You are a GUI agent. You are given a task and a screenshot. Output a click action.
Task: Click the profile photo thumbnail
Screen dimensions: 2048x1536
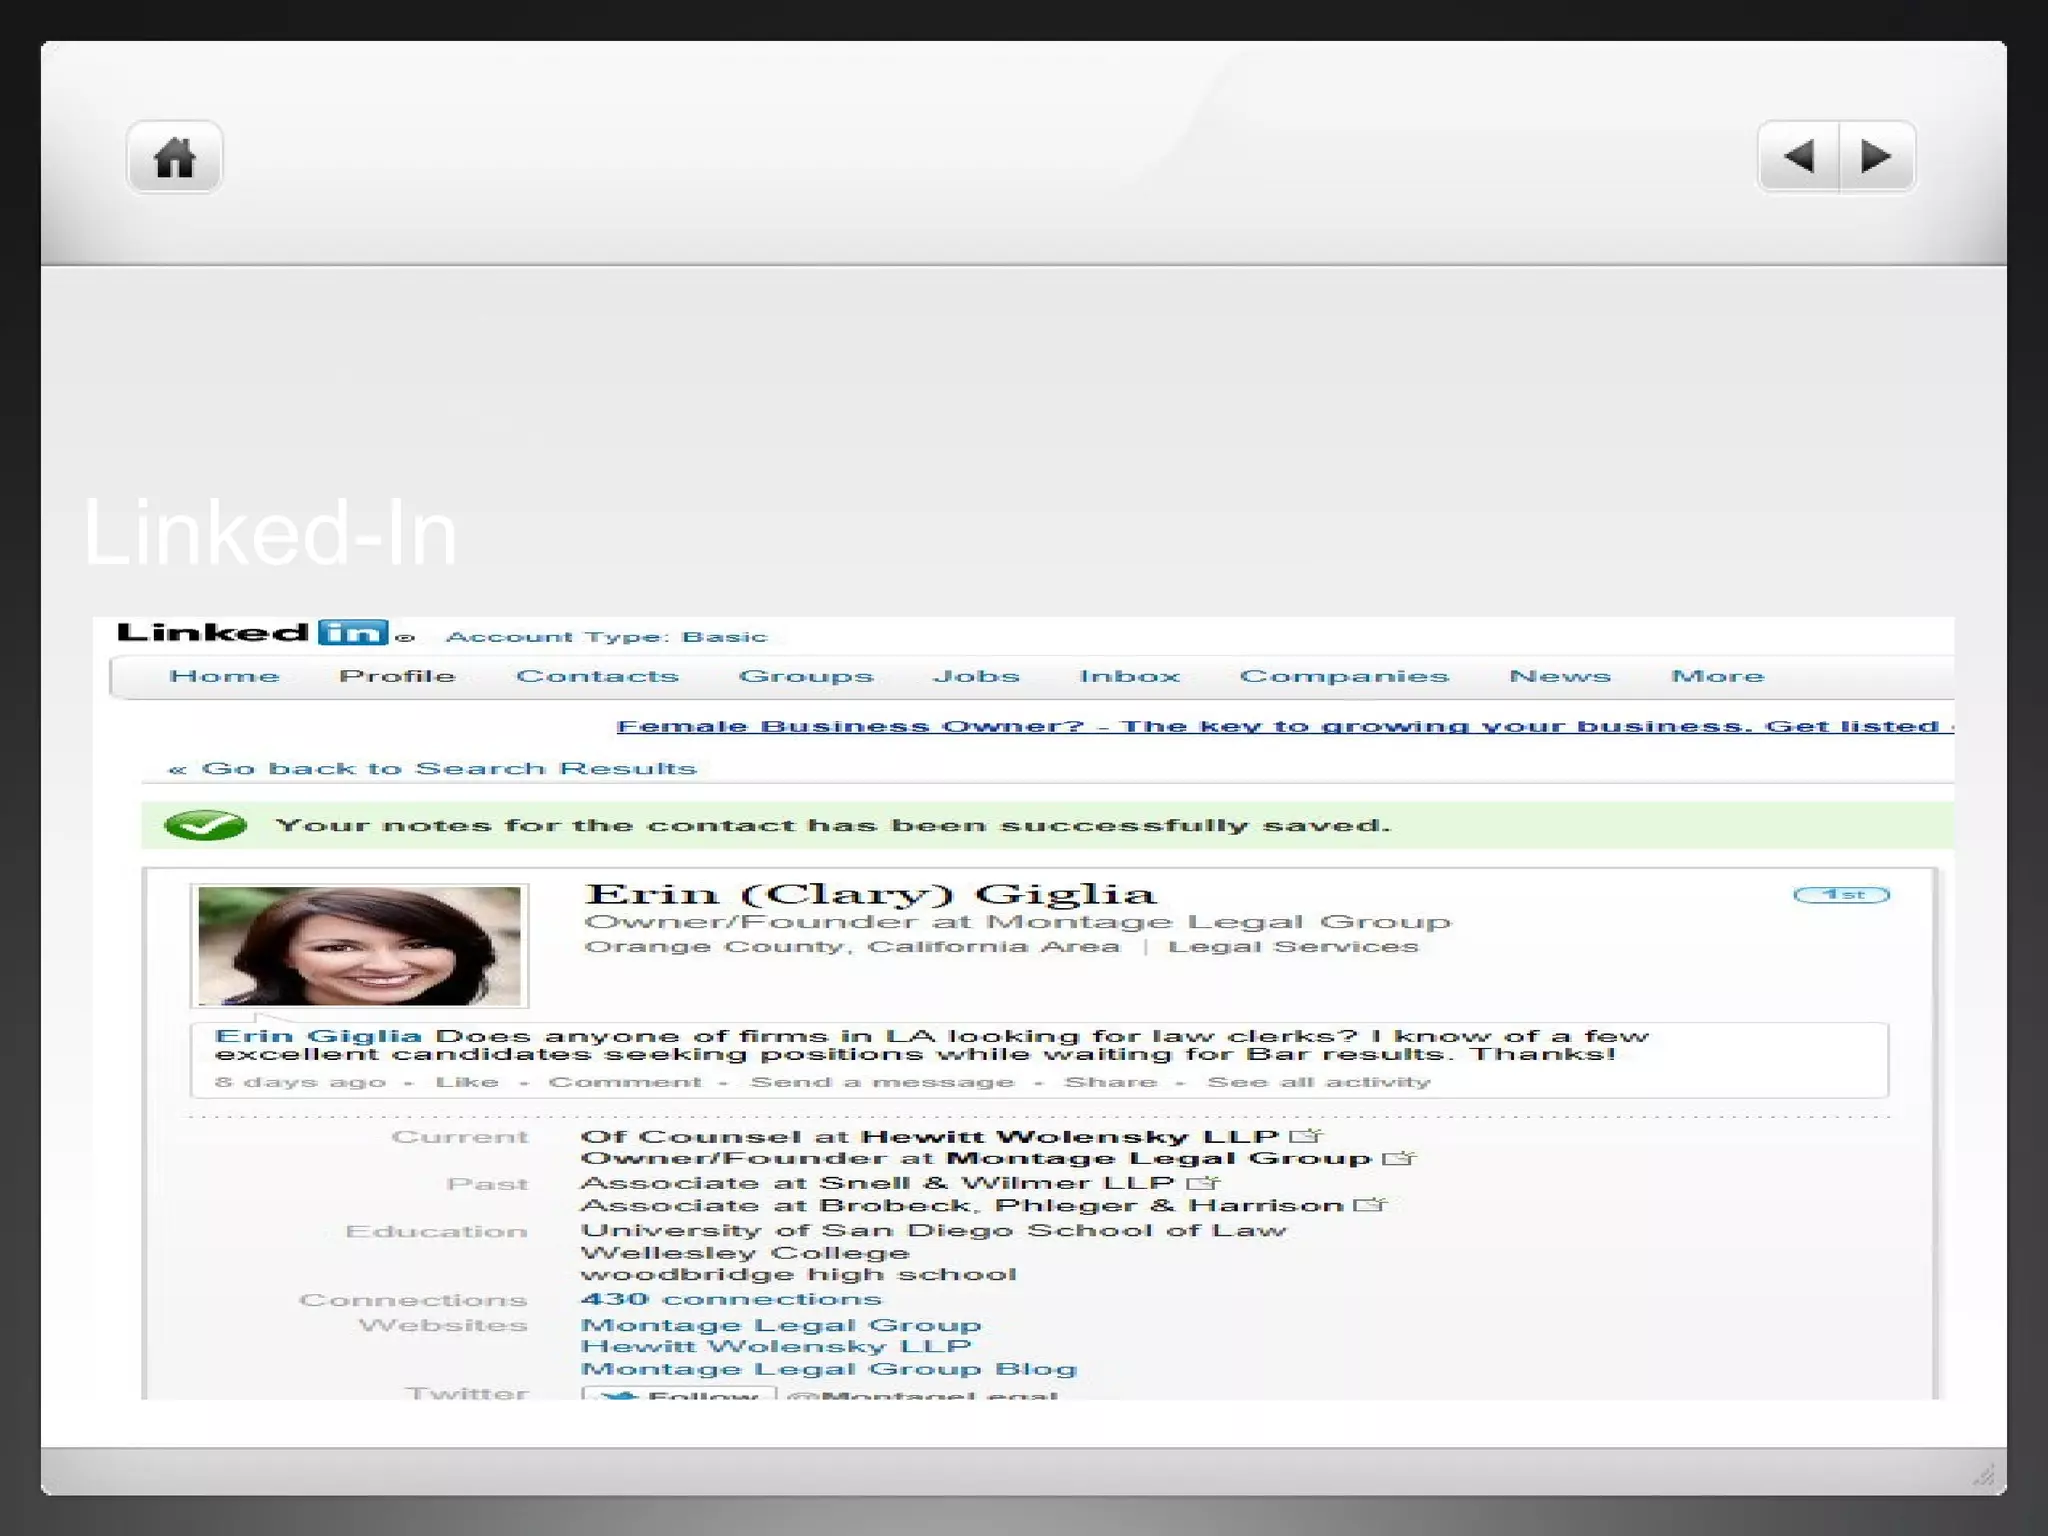[359, 945]
